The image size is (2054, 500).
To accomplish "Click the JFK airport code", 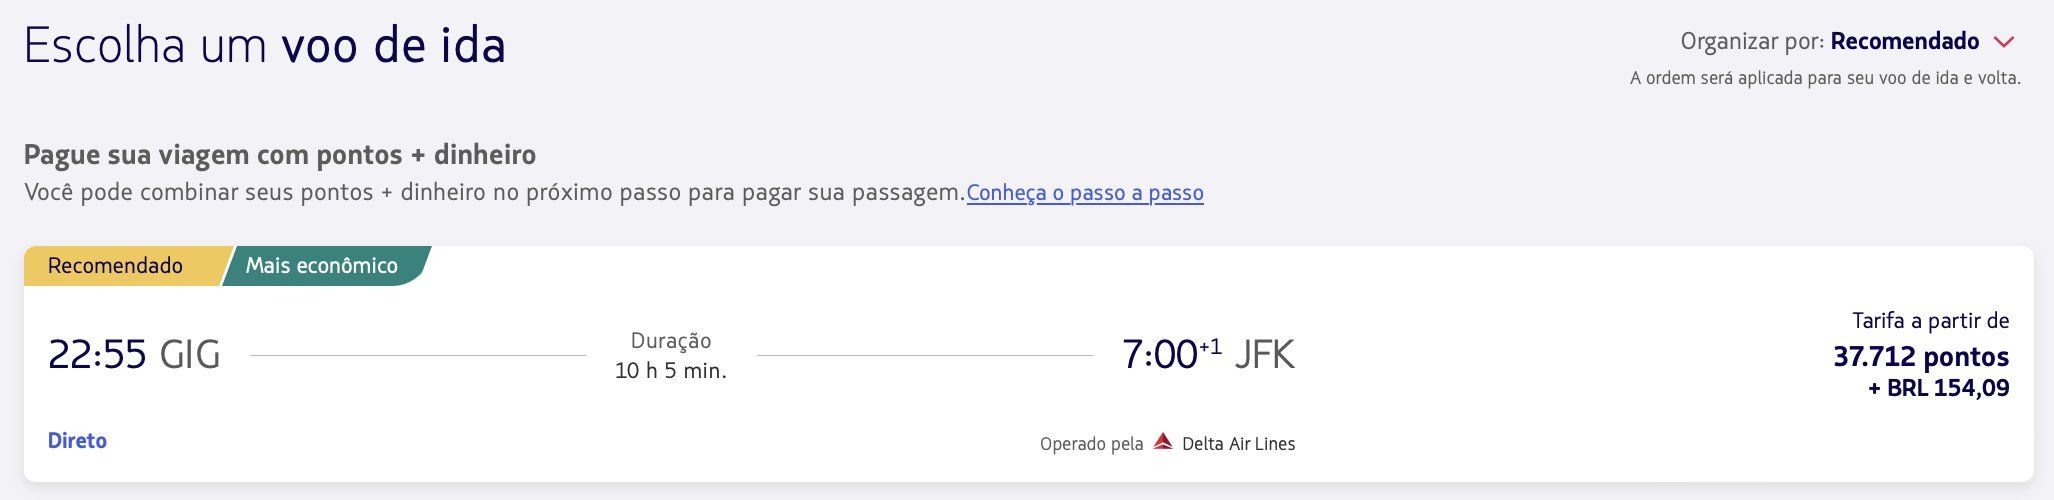I will tap(1265, 355).
